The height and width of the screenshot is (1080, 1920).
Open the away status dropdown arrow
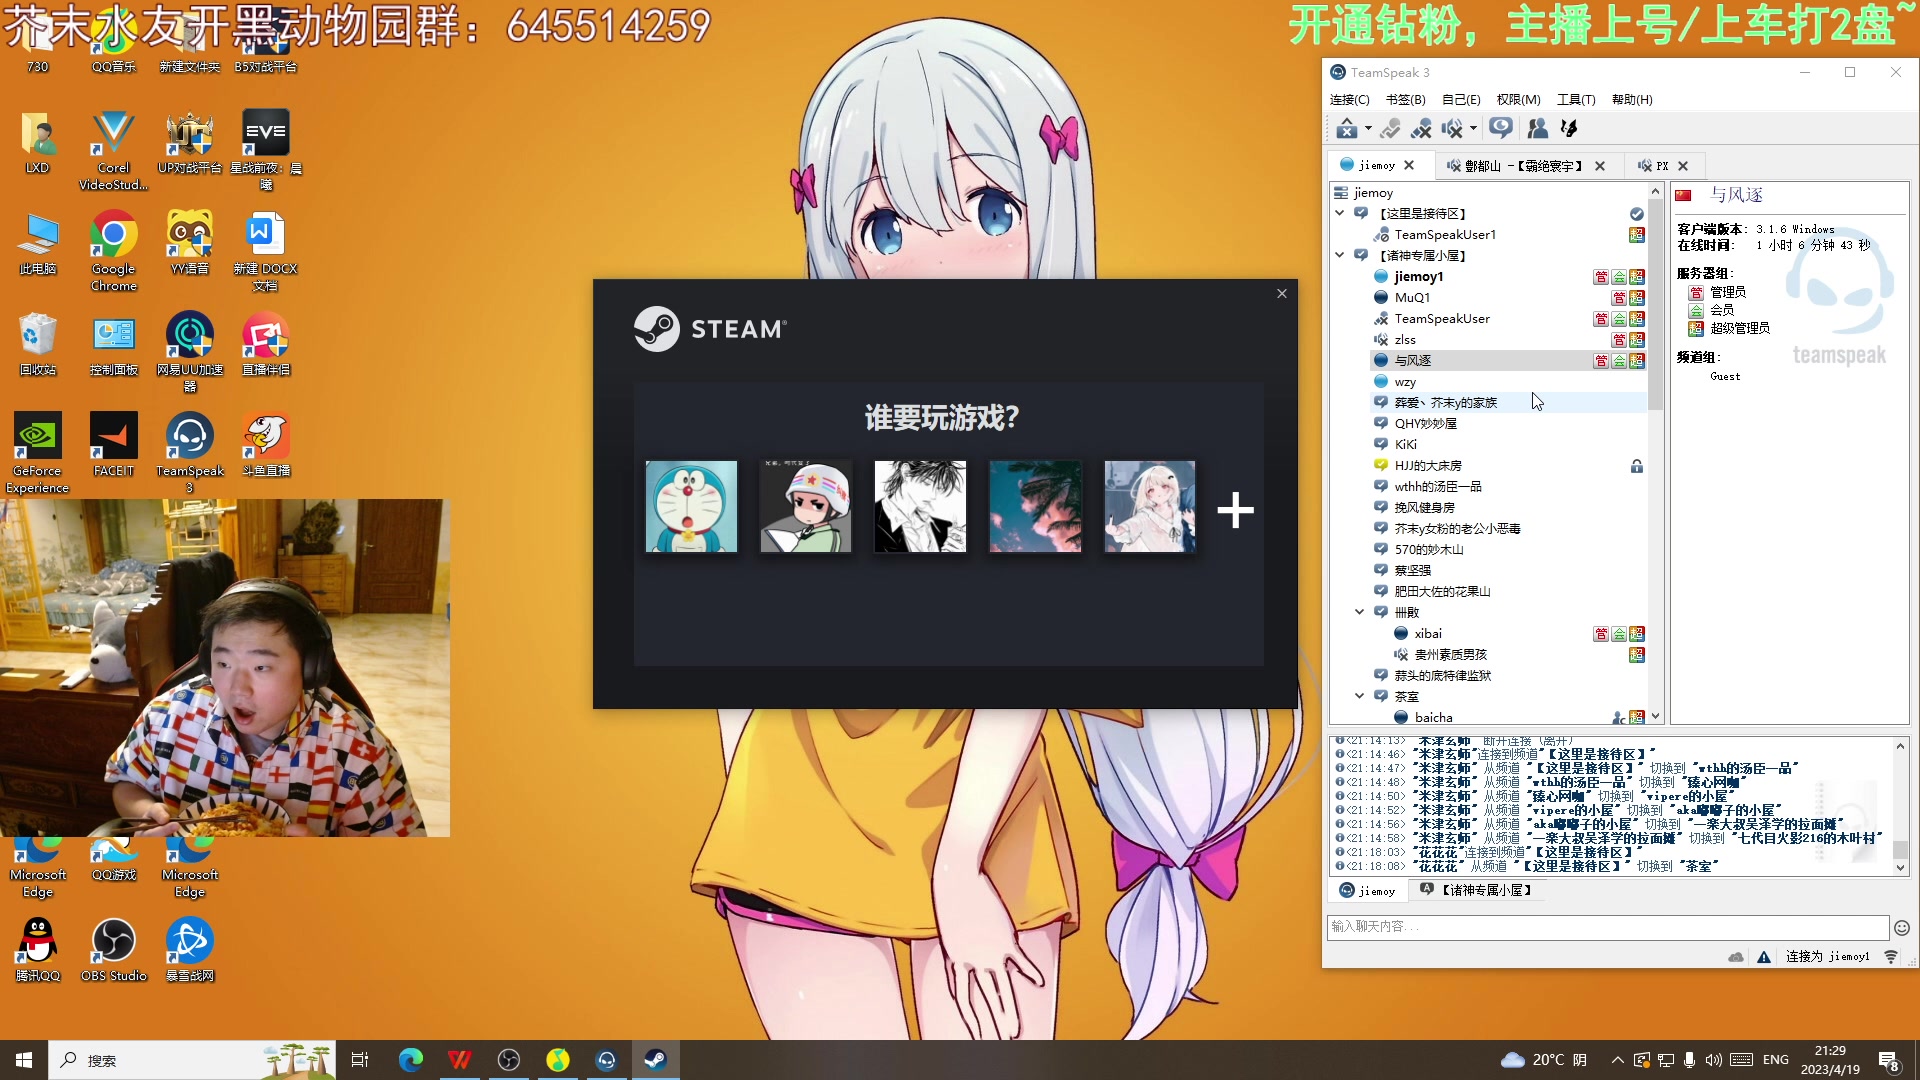click(x=1368, y=129)
